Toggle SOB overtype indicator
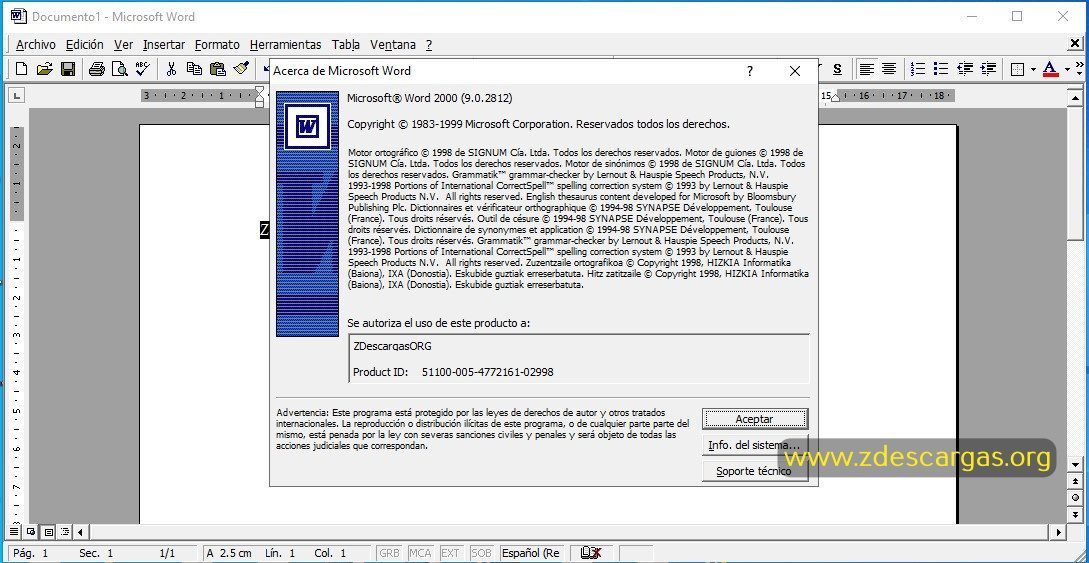This screenshot has height=563, width=1089. pyautogui.click(x=481, y=553)
